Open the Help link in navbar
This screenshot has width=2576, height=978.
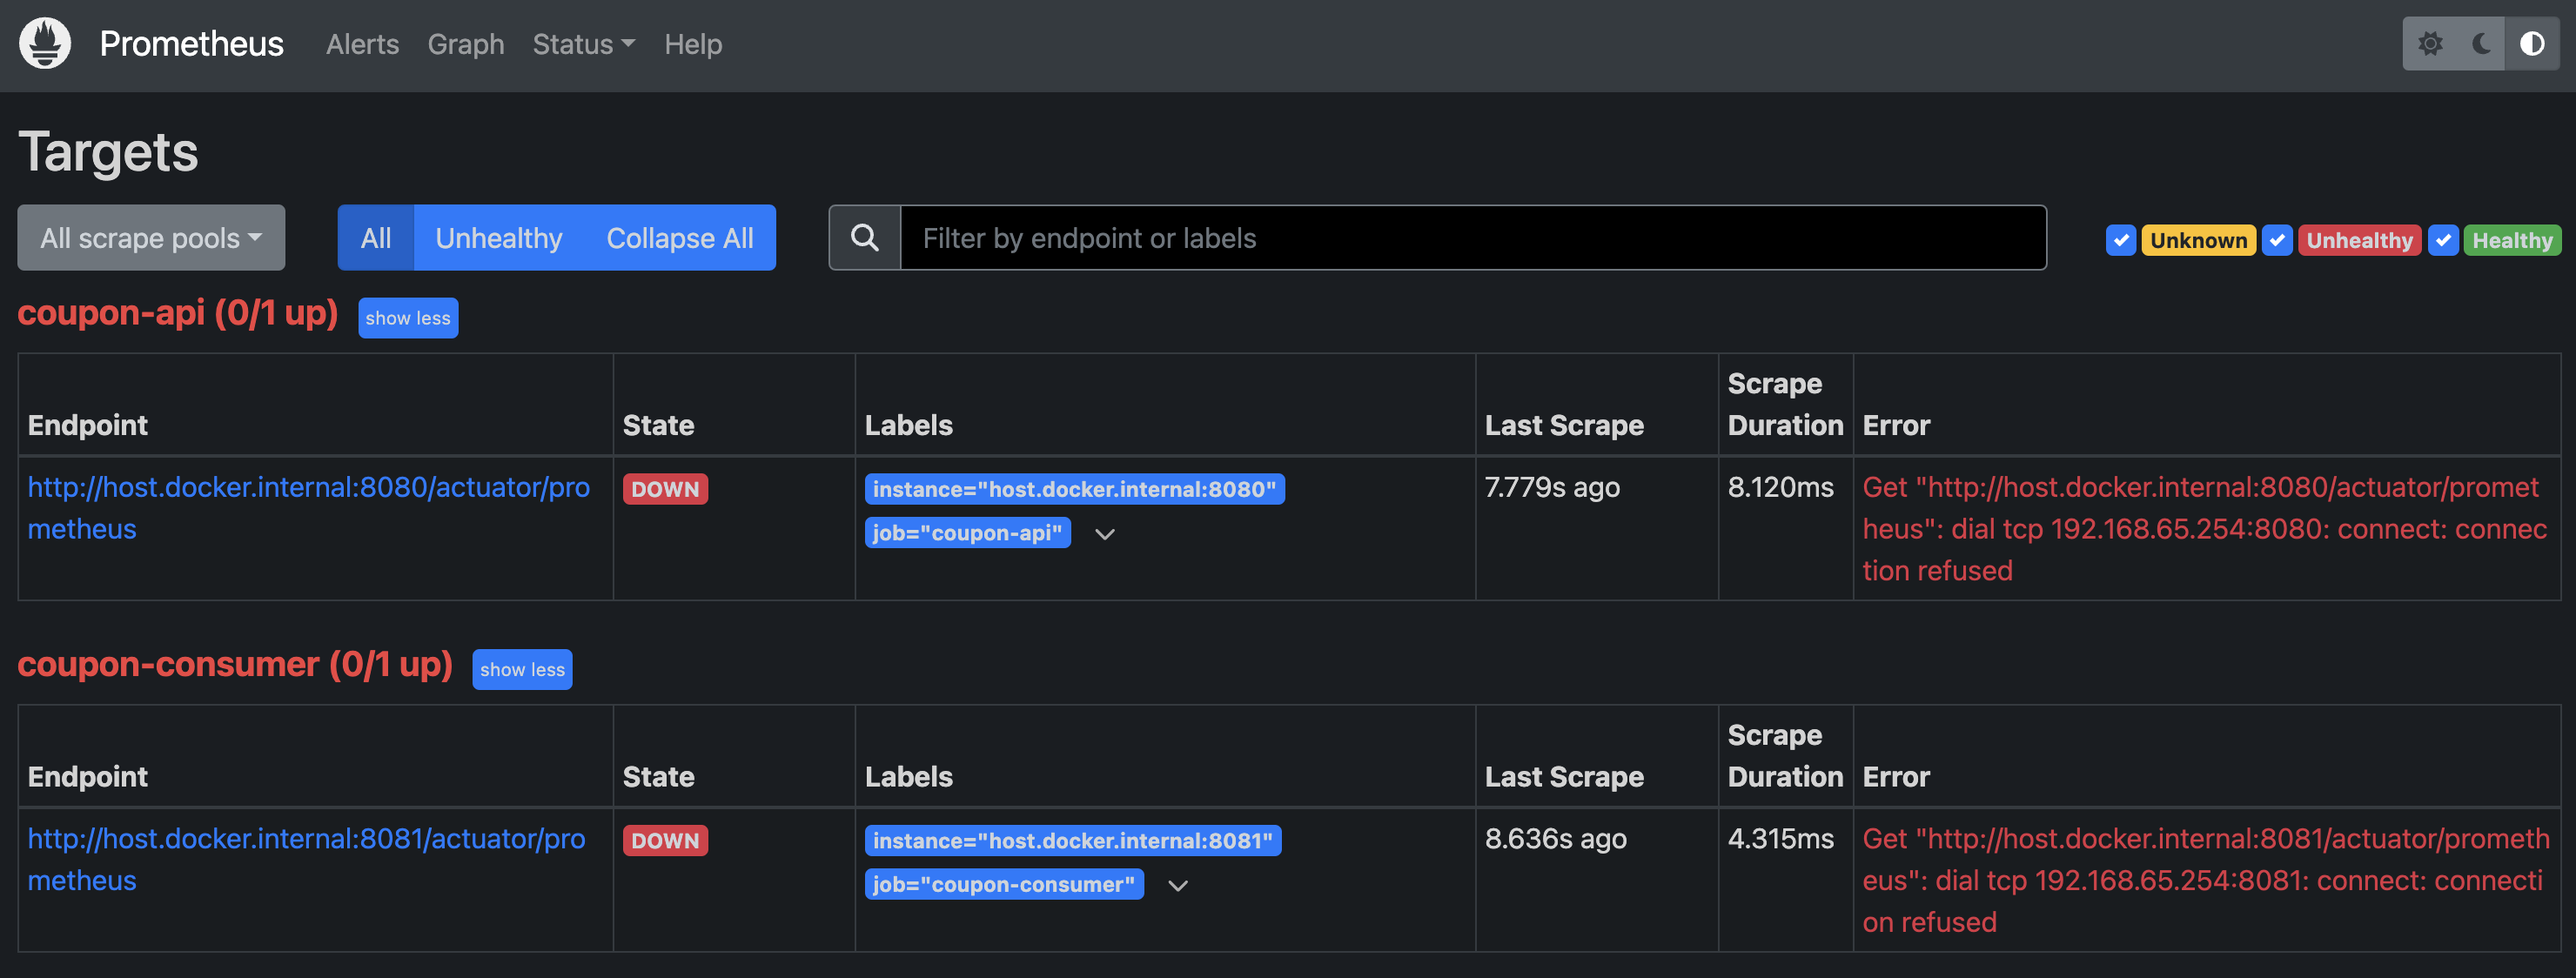(x=693, y=44)
